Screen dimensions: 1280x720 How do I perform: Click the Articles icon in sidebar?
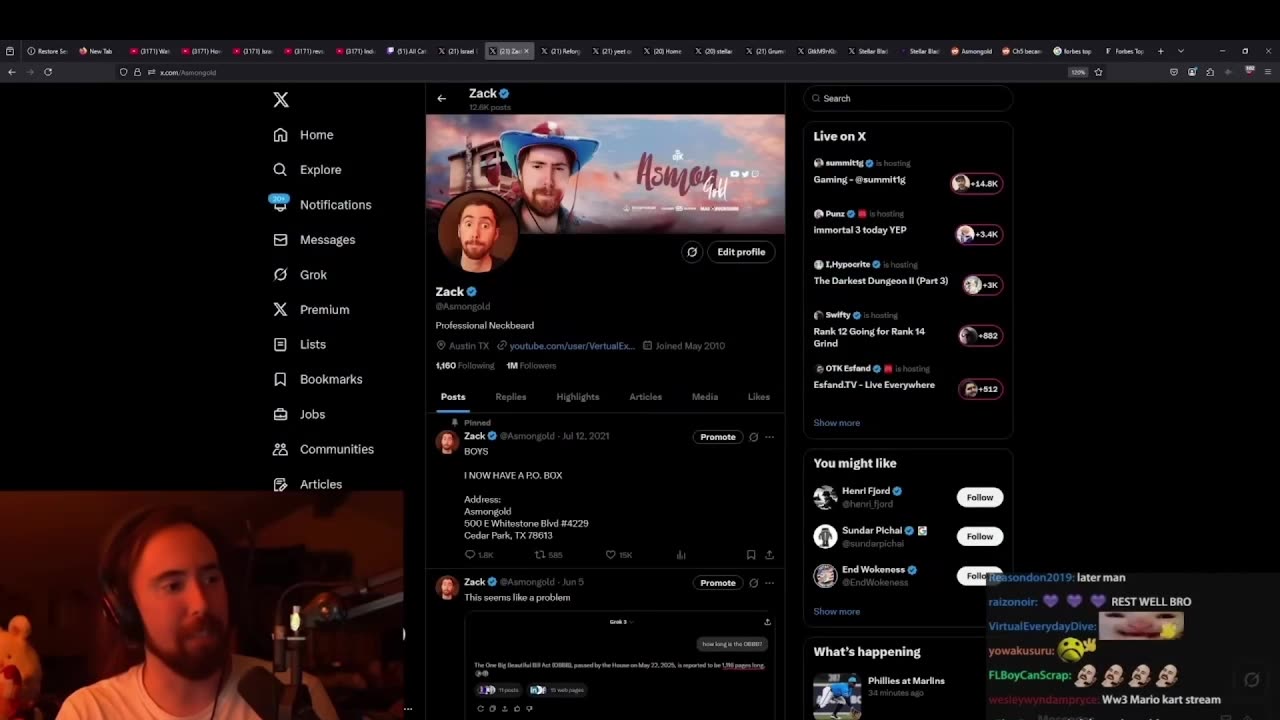click(x=280, y=484)
